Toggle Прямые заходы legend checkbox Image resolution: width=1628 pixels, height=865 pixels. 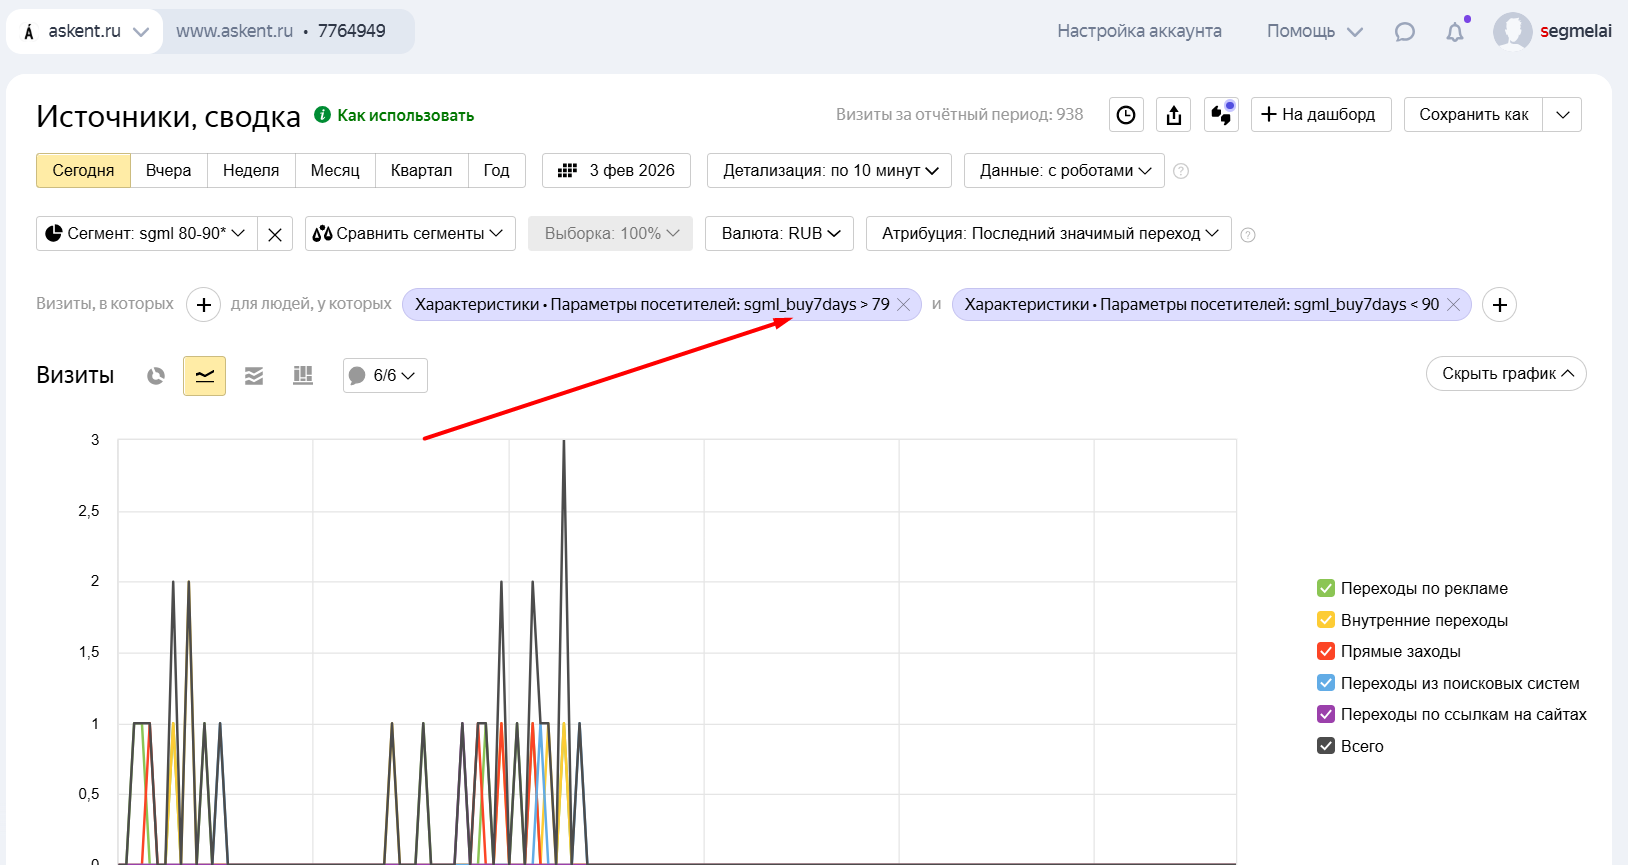1326,651
